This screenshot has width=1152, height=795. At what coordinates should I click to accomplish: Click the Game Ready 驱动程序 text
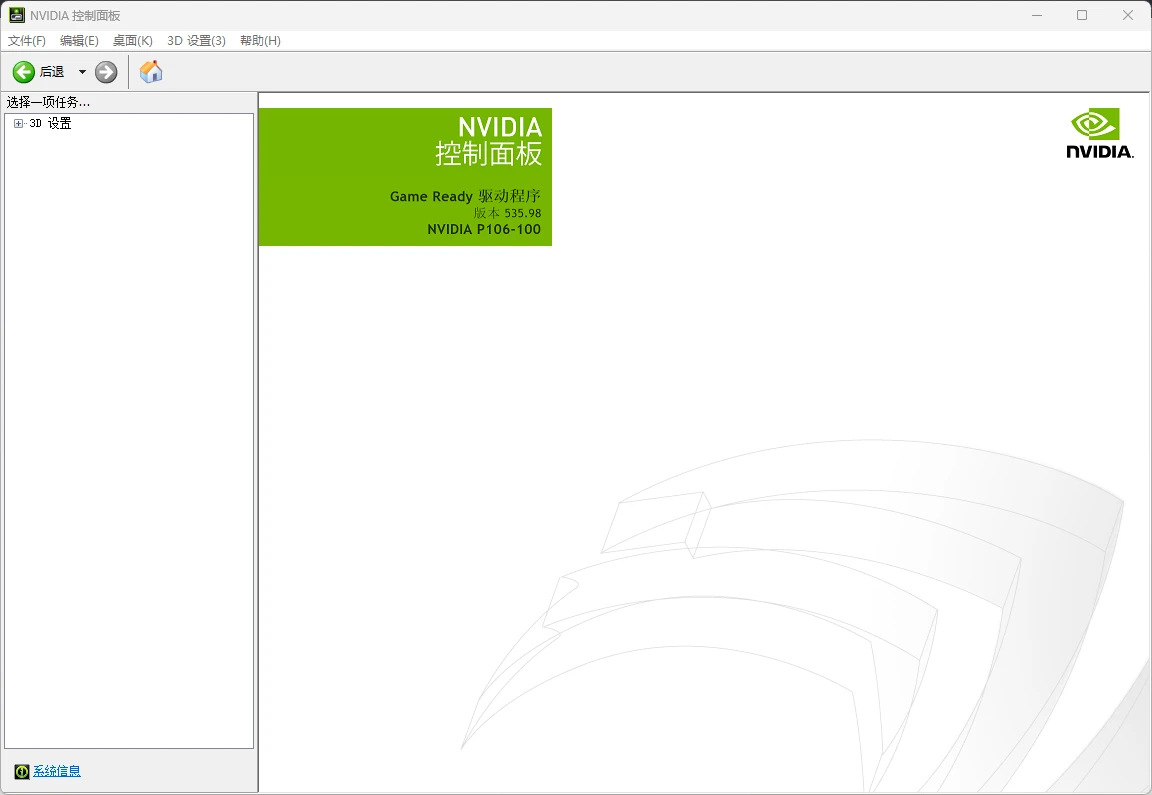point(465,196)
